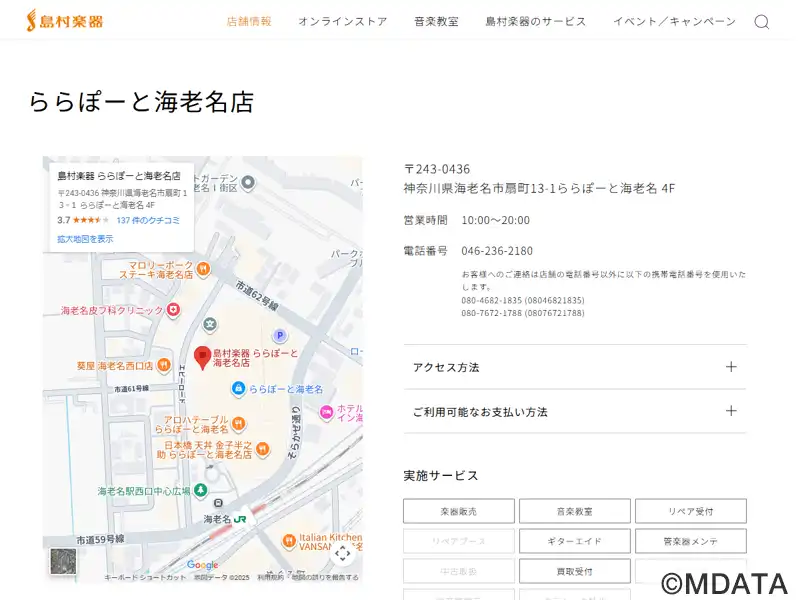Click the red Shimamura store map pin
The height and width of the screenshot is (600, 800).
click(202, 357)
